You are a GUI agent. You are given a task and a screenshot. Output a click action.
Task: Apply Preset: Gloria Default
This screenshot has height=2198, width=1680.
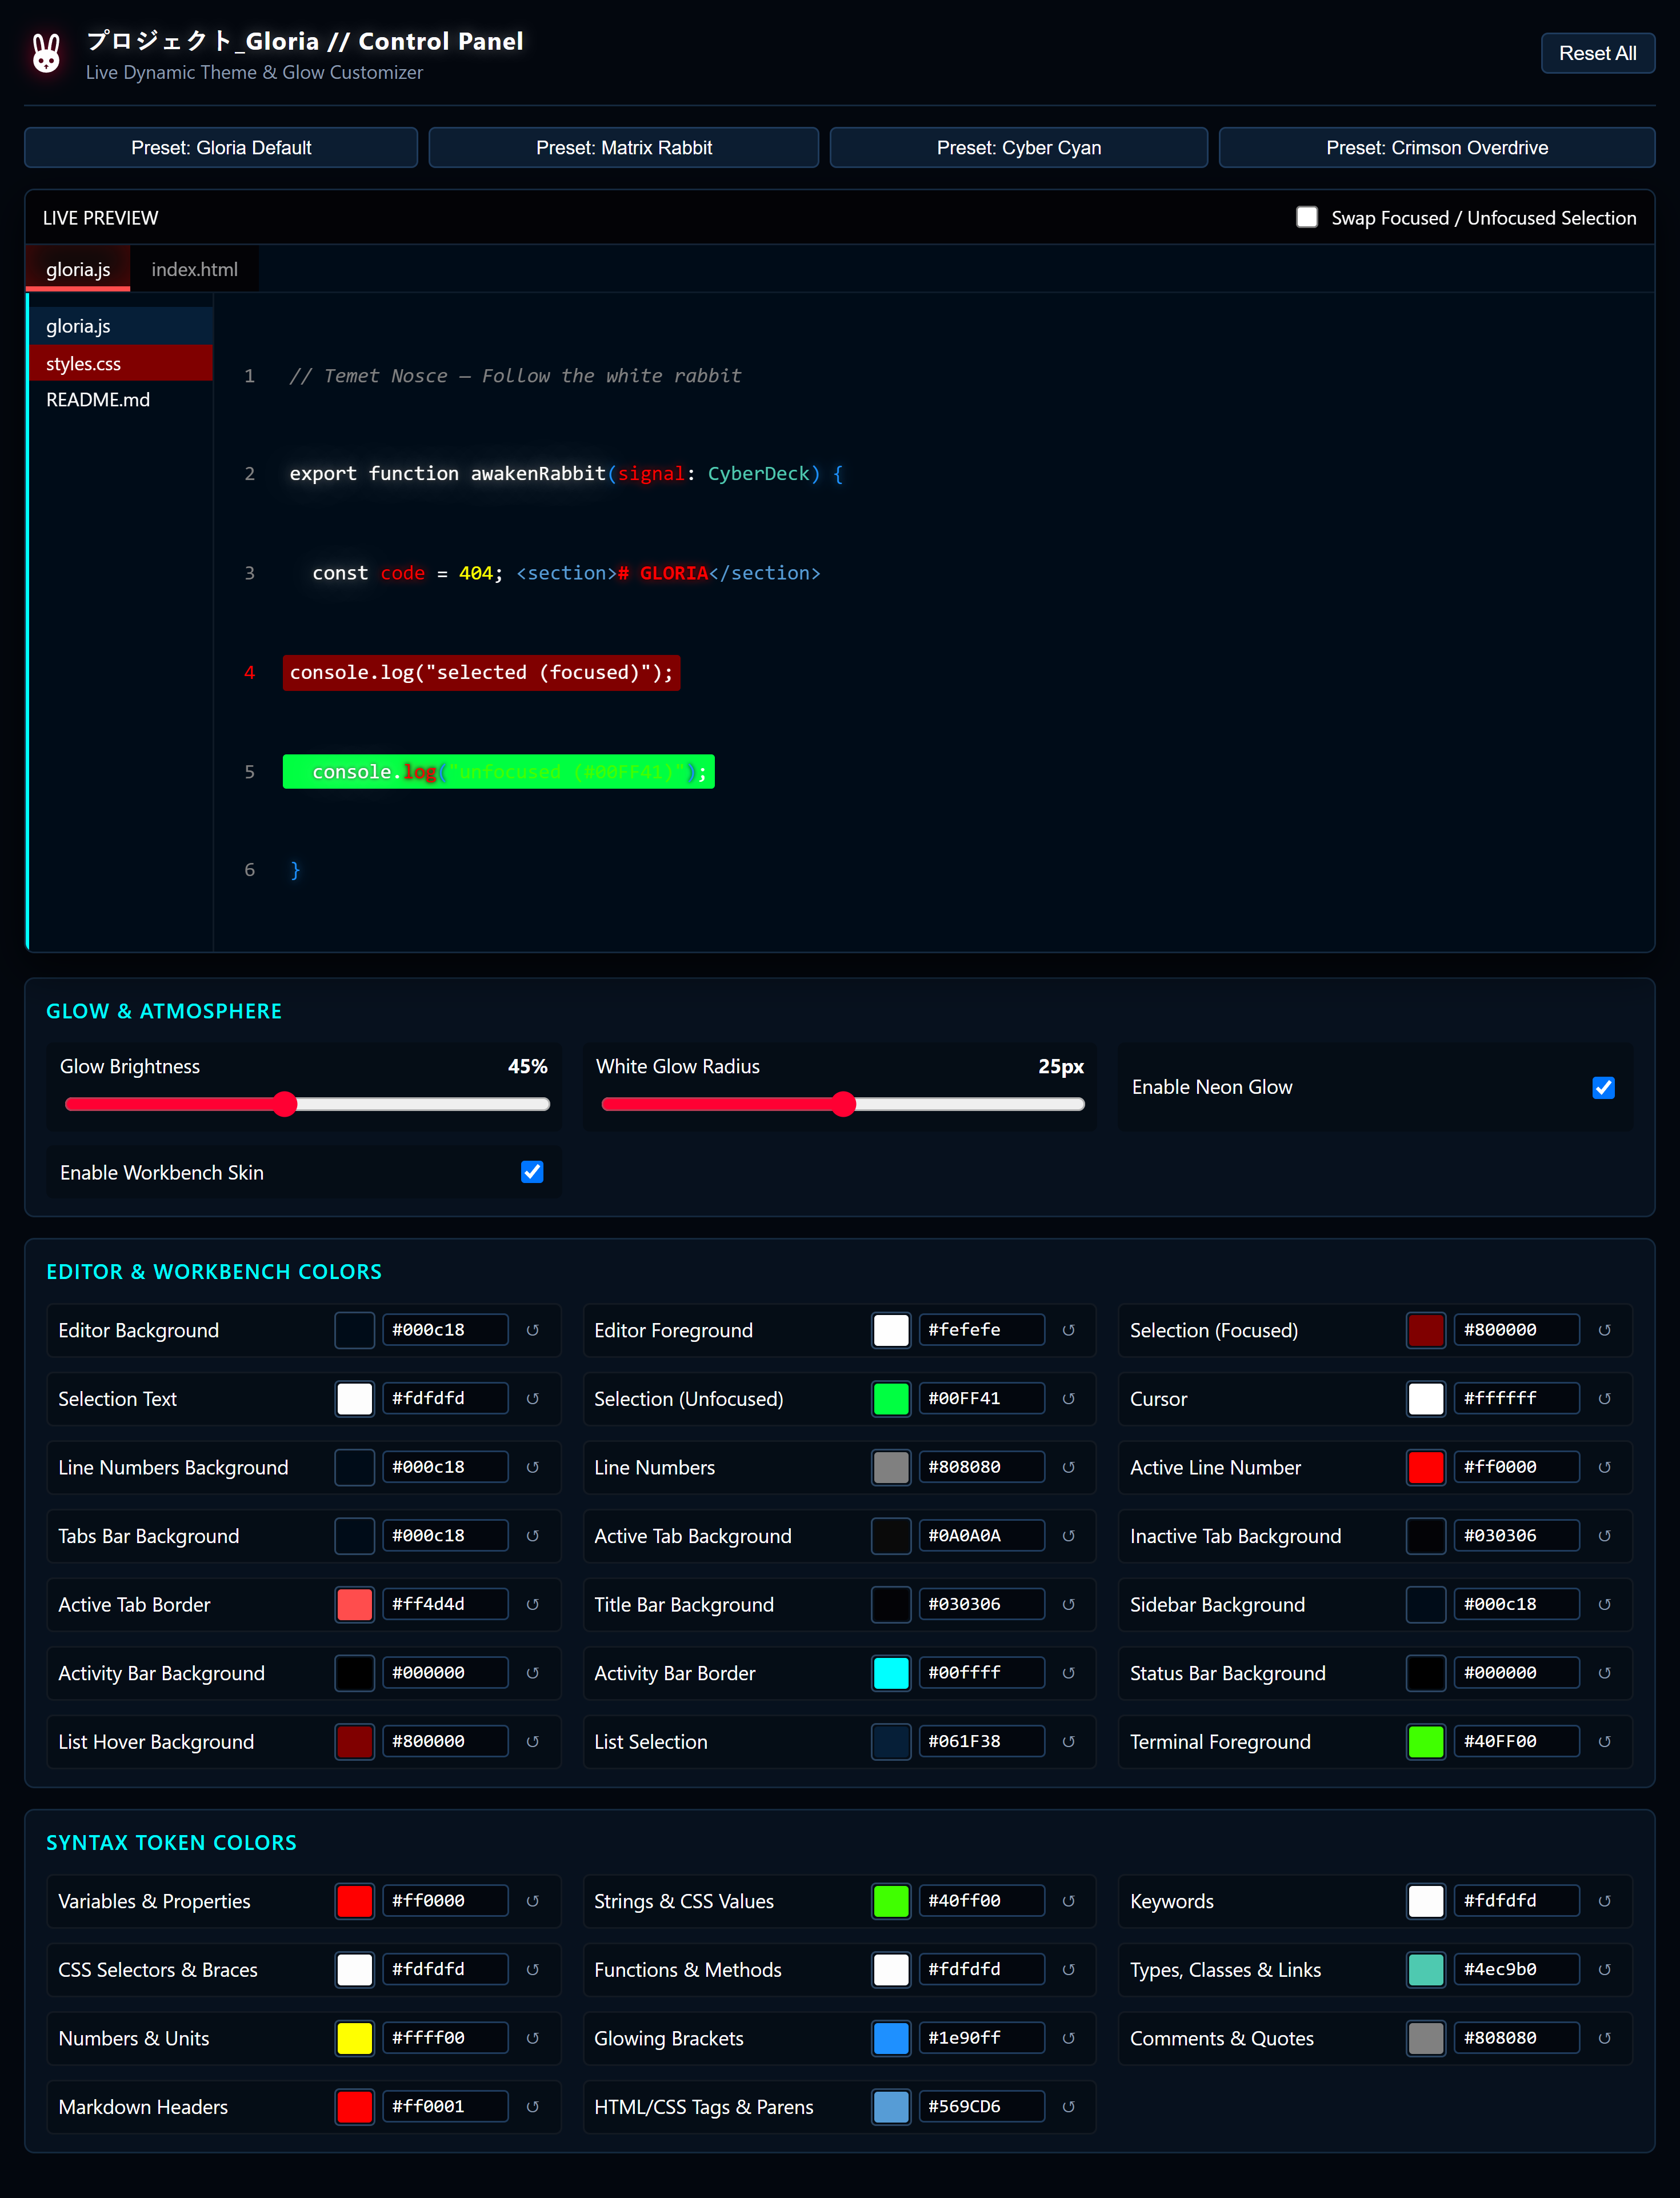[221, 148]
